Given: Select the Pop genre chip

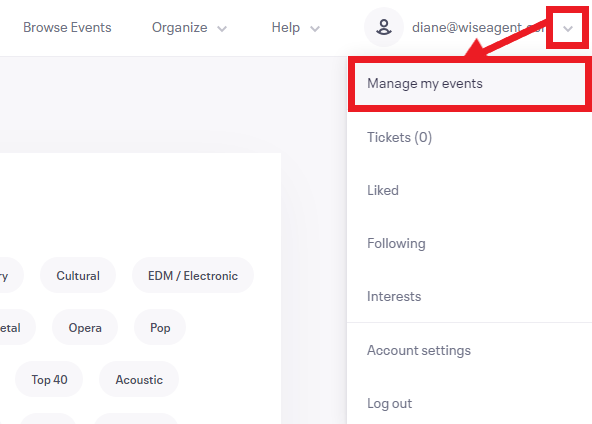Looking at the screenshot, I should pos(160,327).
